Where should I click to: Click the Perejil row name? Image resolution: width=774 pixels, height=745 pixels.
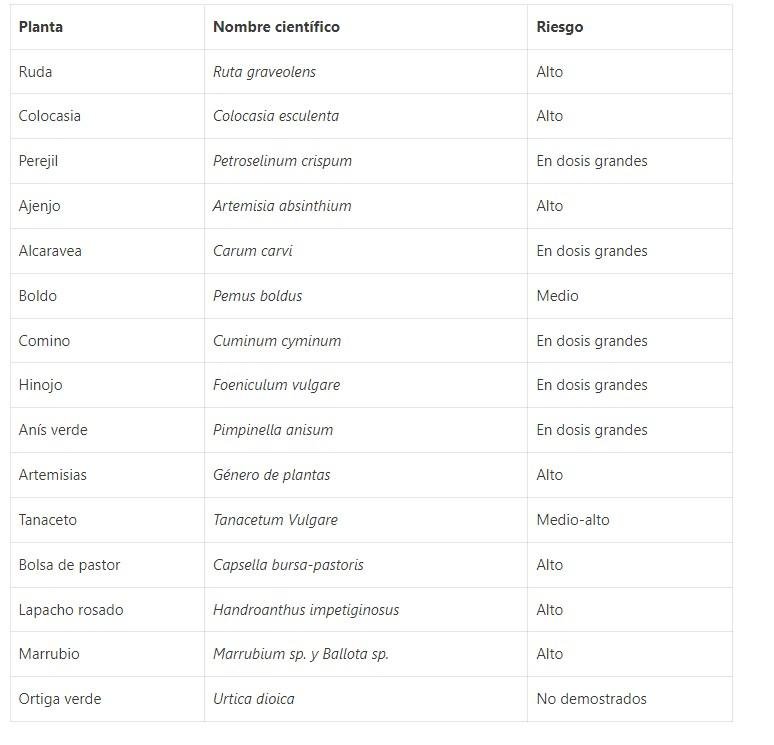tap(39, 161)
